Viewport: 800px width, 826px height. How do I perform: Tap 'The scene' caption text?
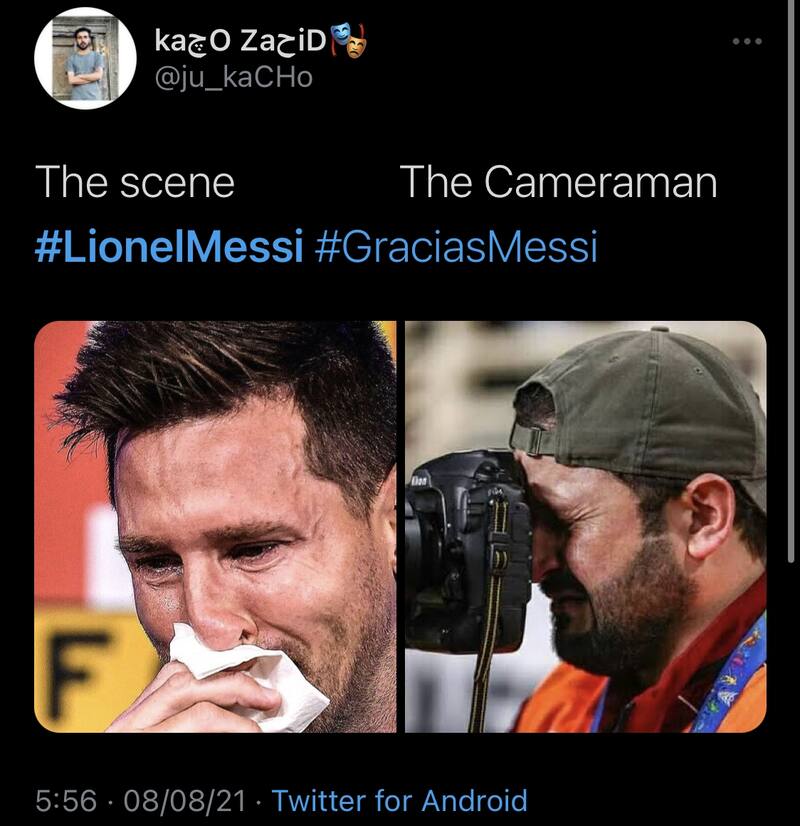click(135, 183)
